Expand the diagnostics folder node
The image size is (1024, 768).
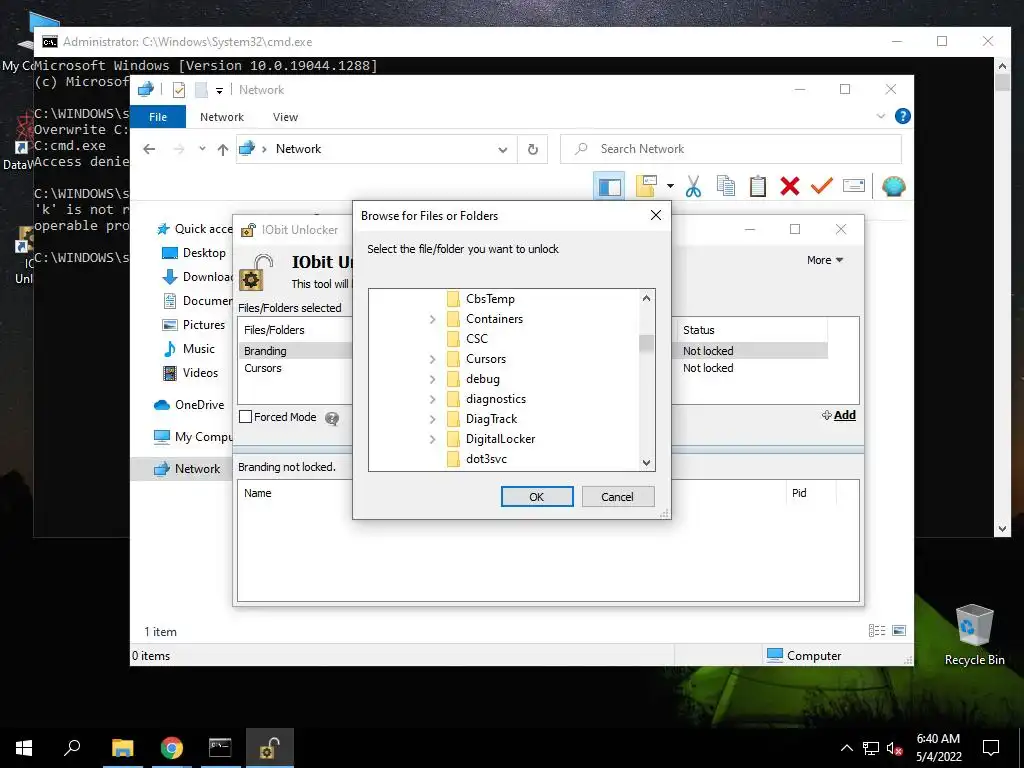(432, 399)
